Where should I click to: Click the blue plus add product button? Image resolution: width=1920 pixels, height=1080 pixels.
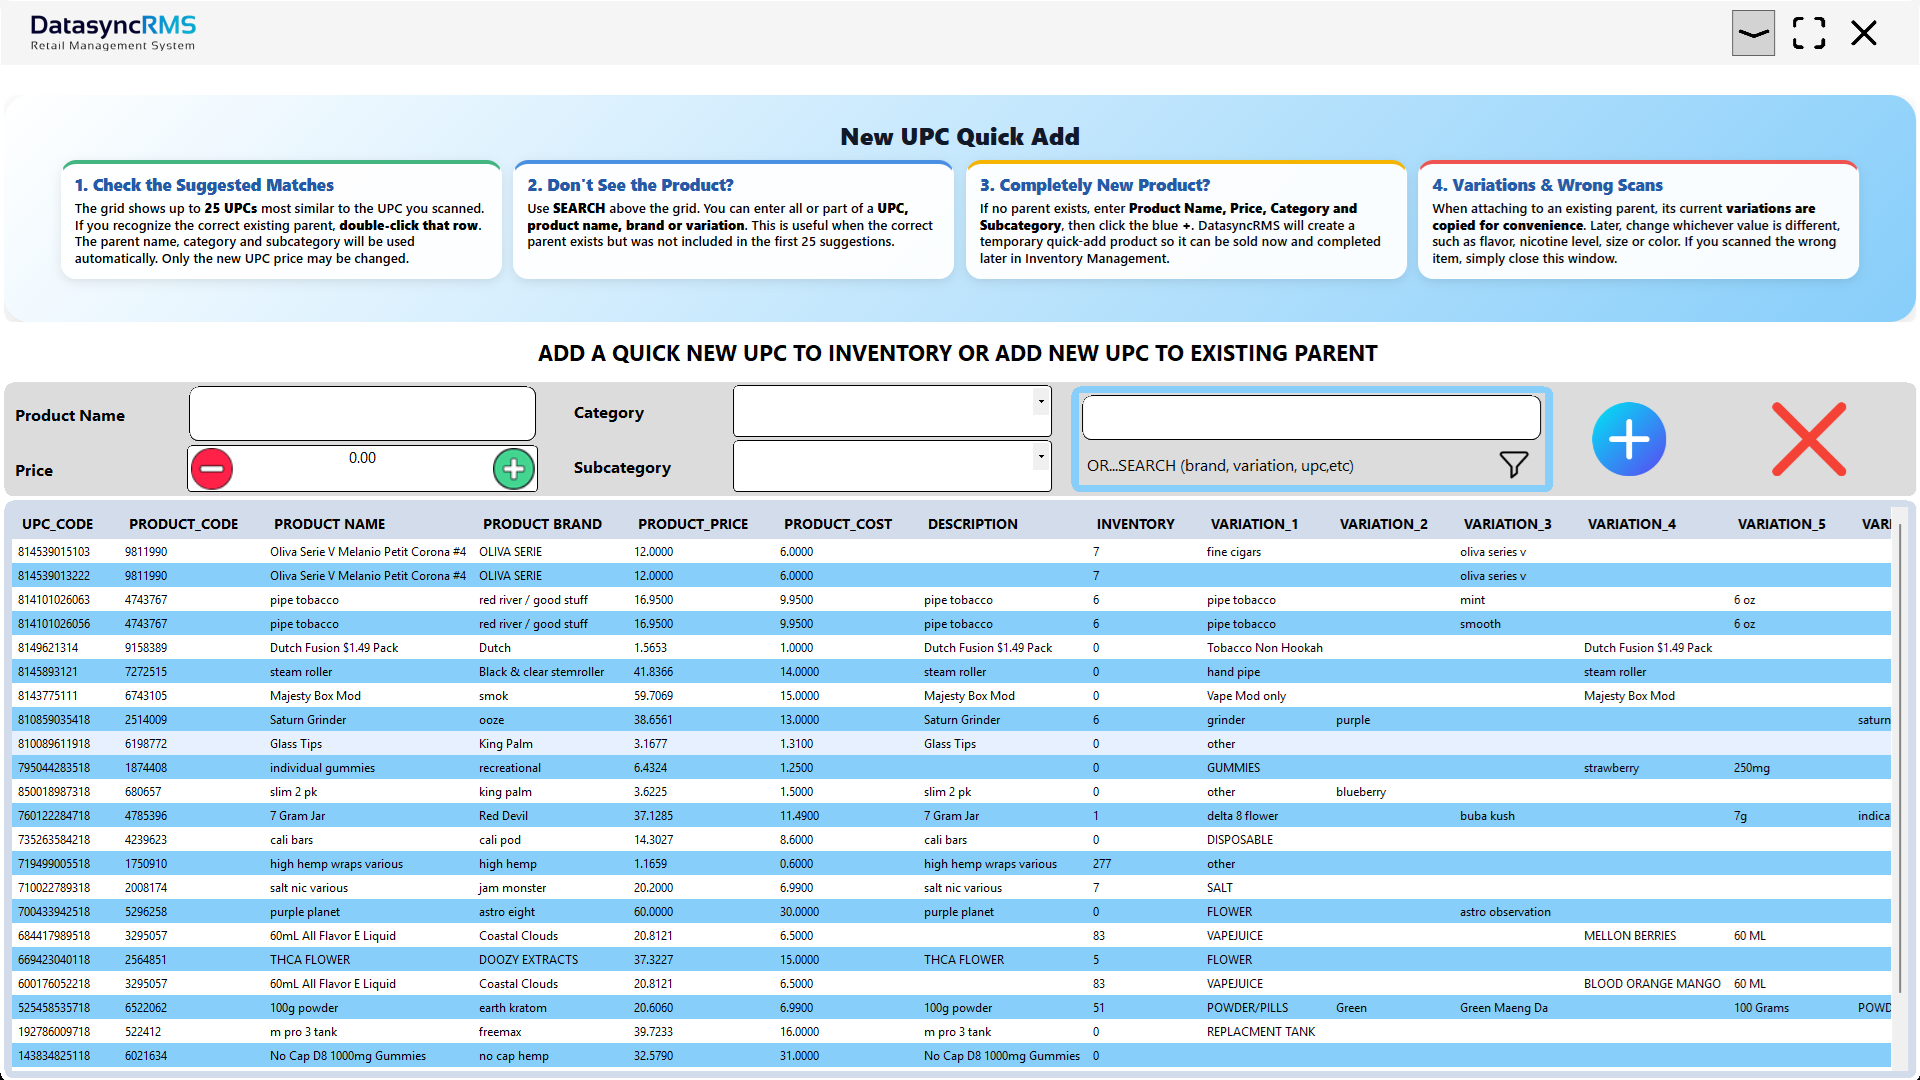1628,439
